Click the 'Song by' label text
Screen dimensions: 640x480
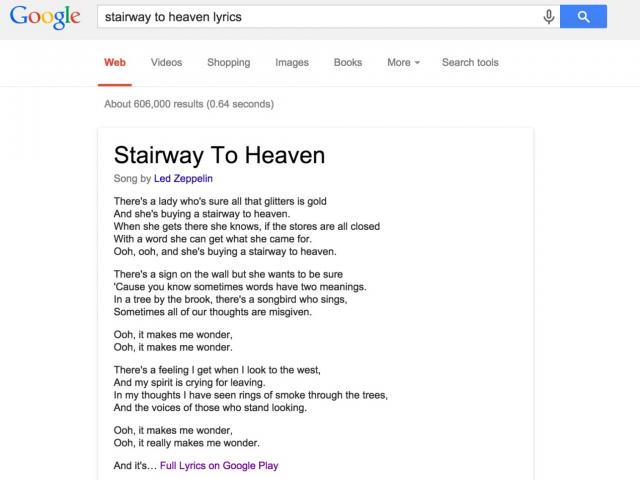point(132,178)
